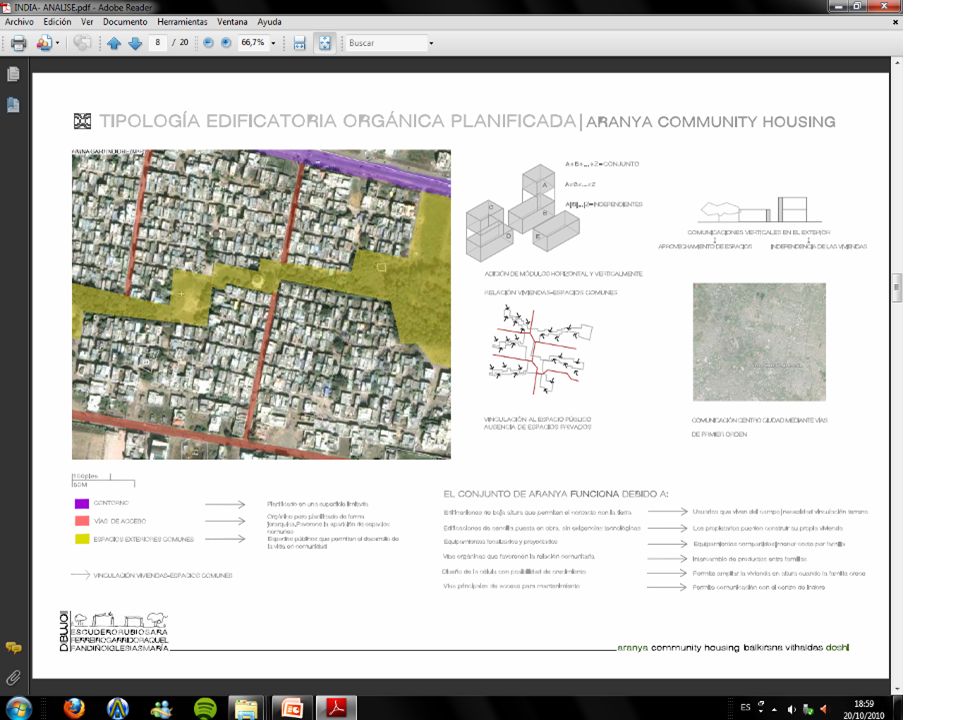Click the vertical scrollbar down arrow

pyautogui.click(x=897, y=689)
